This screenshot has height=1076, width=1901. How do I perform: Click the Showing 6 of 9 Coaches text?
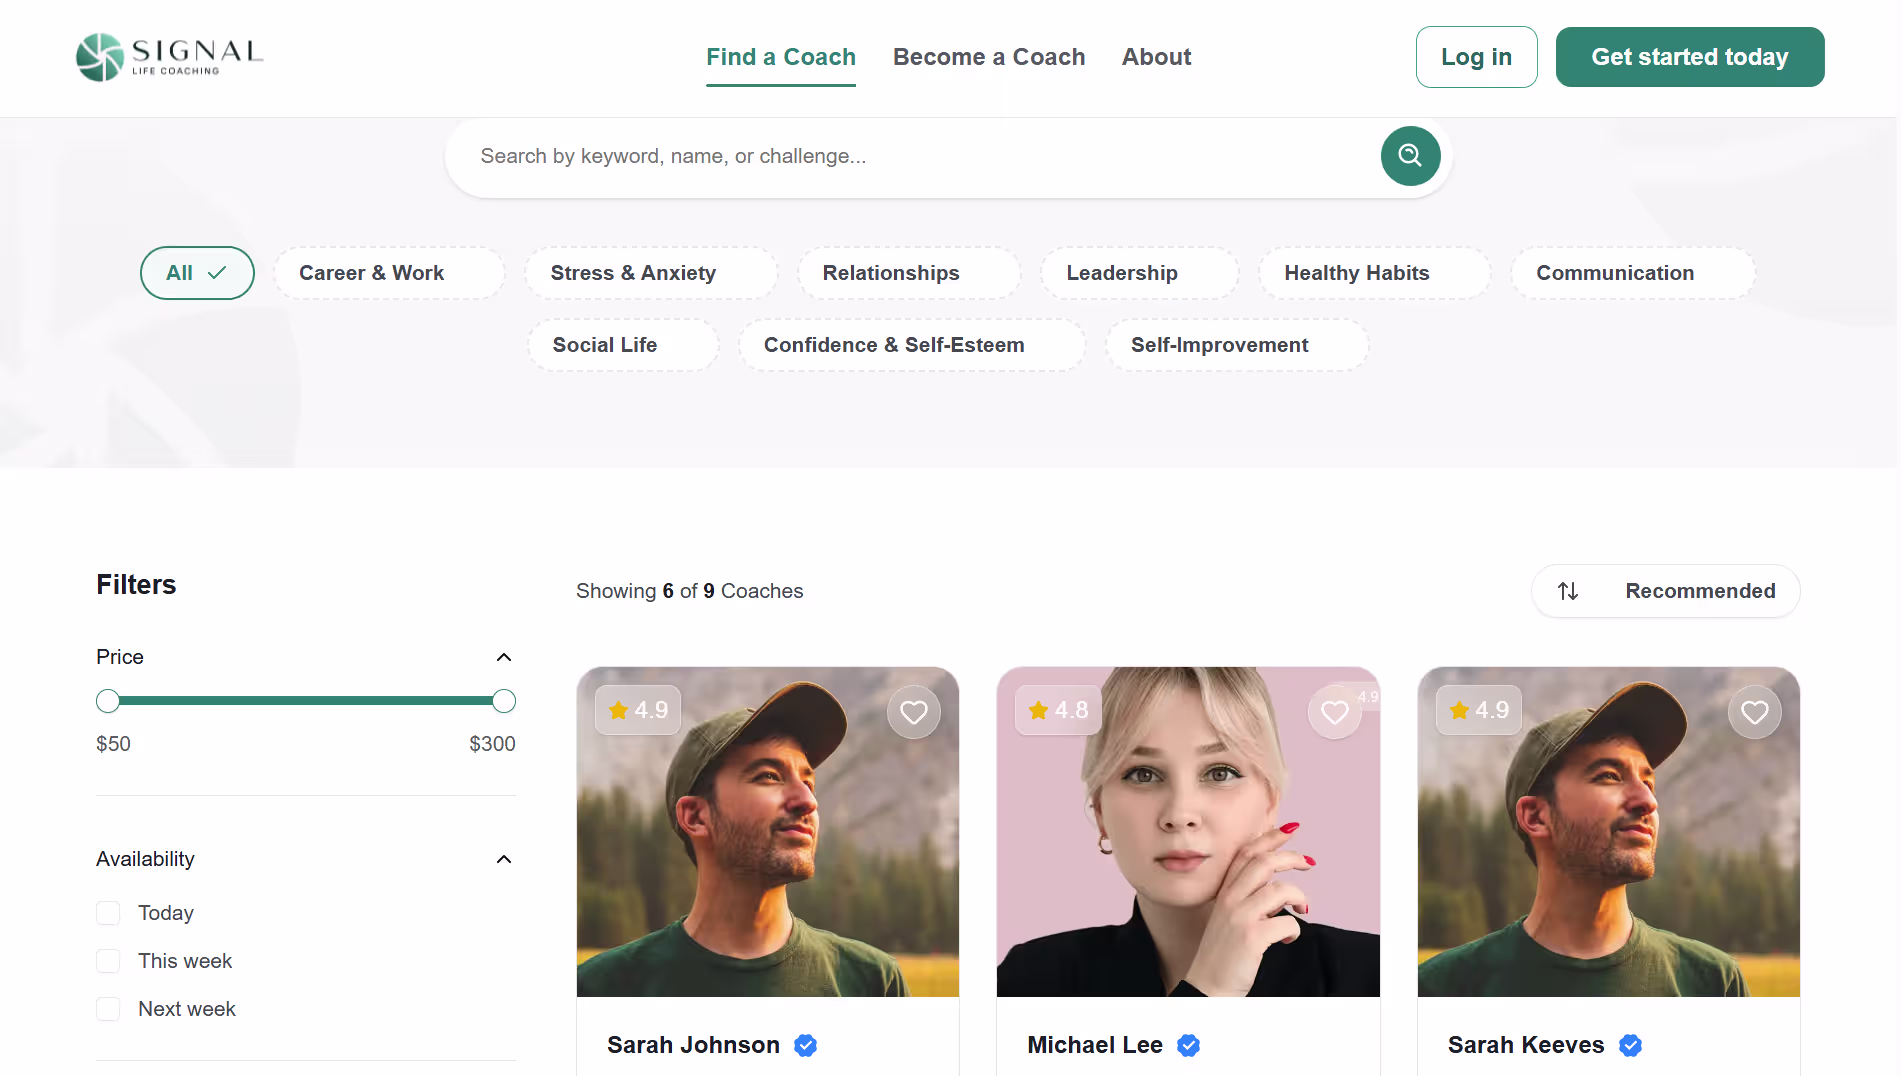click(689, 591)
